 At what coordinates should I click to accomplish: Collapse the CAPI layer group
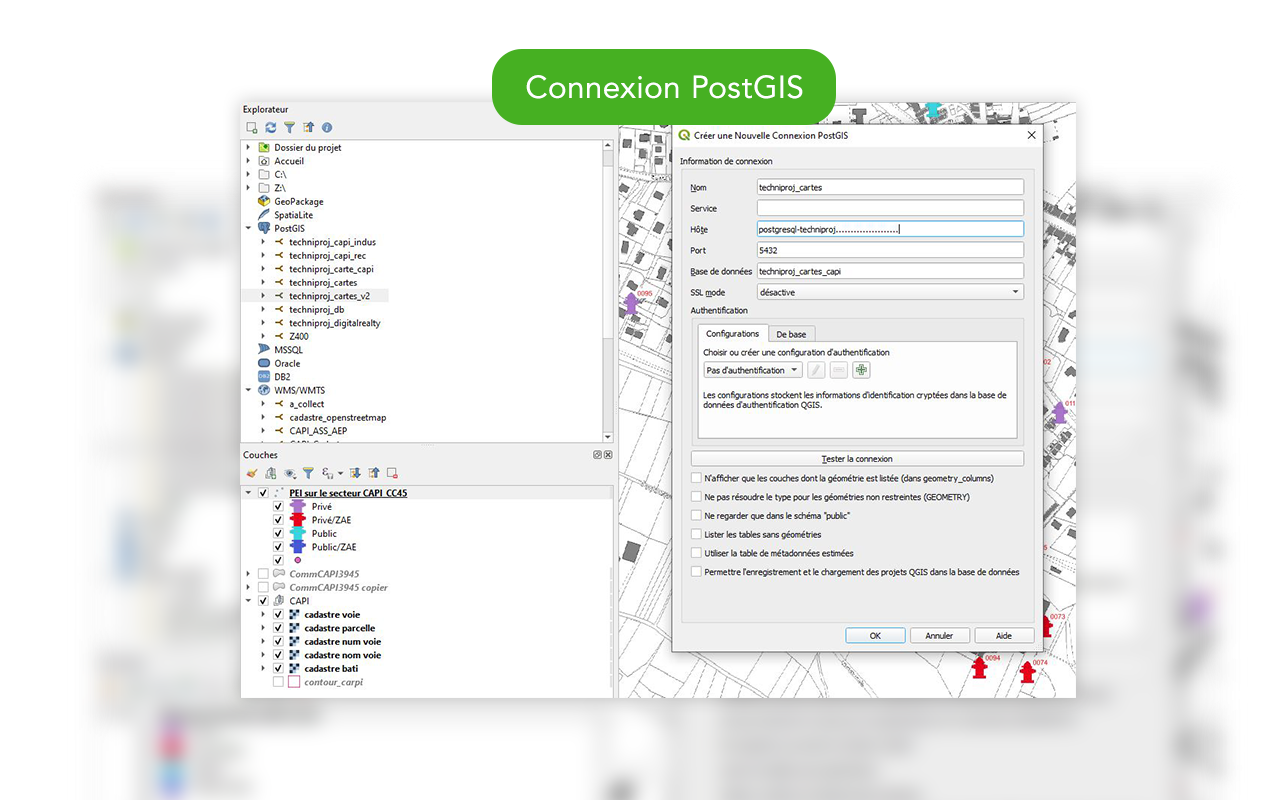pos(249,601)
